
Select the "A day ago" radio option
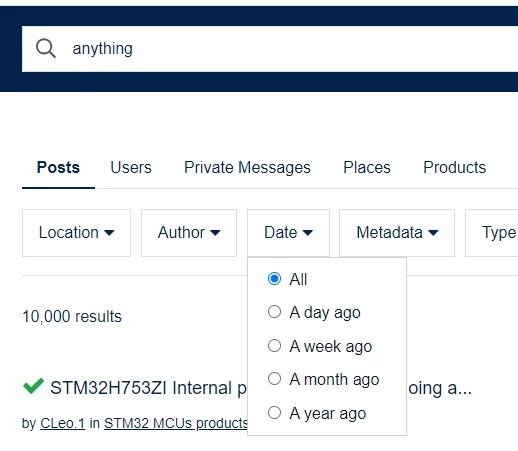click(274, 312)
